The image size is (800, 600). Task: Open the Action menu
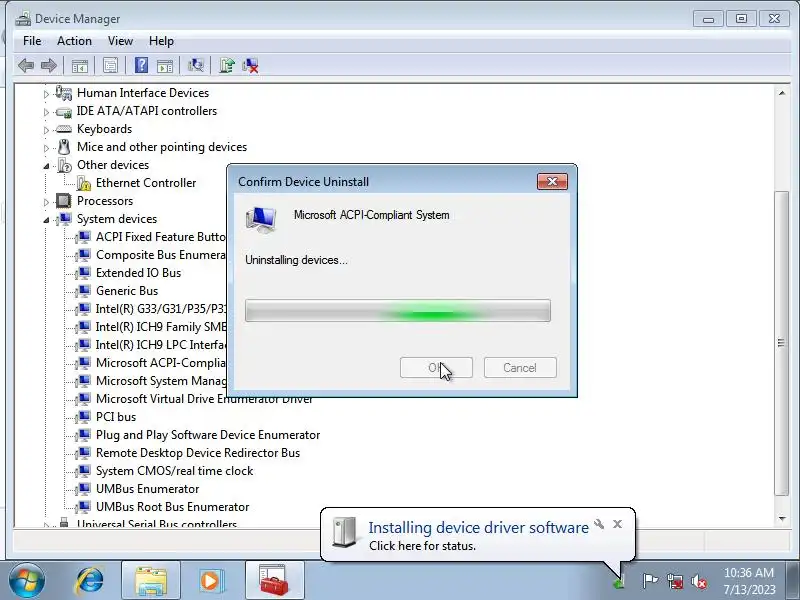(x=74, y=41)
